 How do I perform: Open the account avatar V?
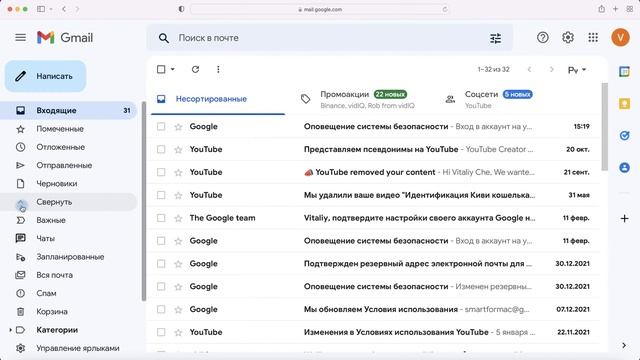tap(620, 38)
